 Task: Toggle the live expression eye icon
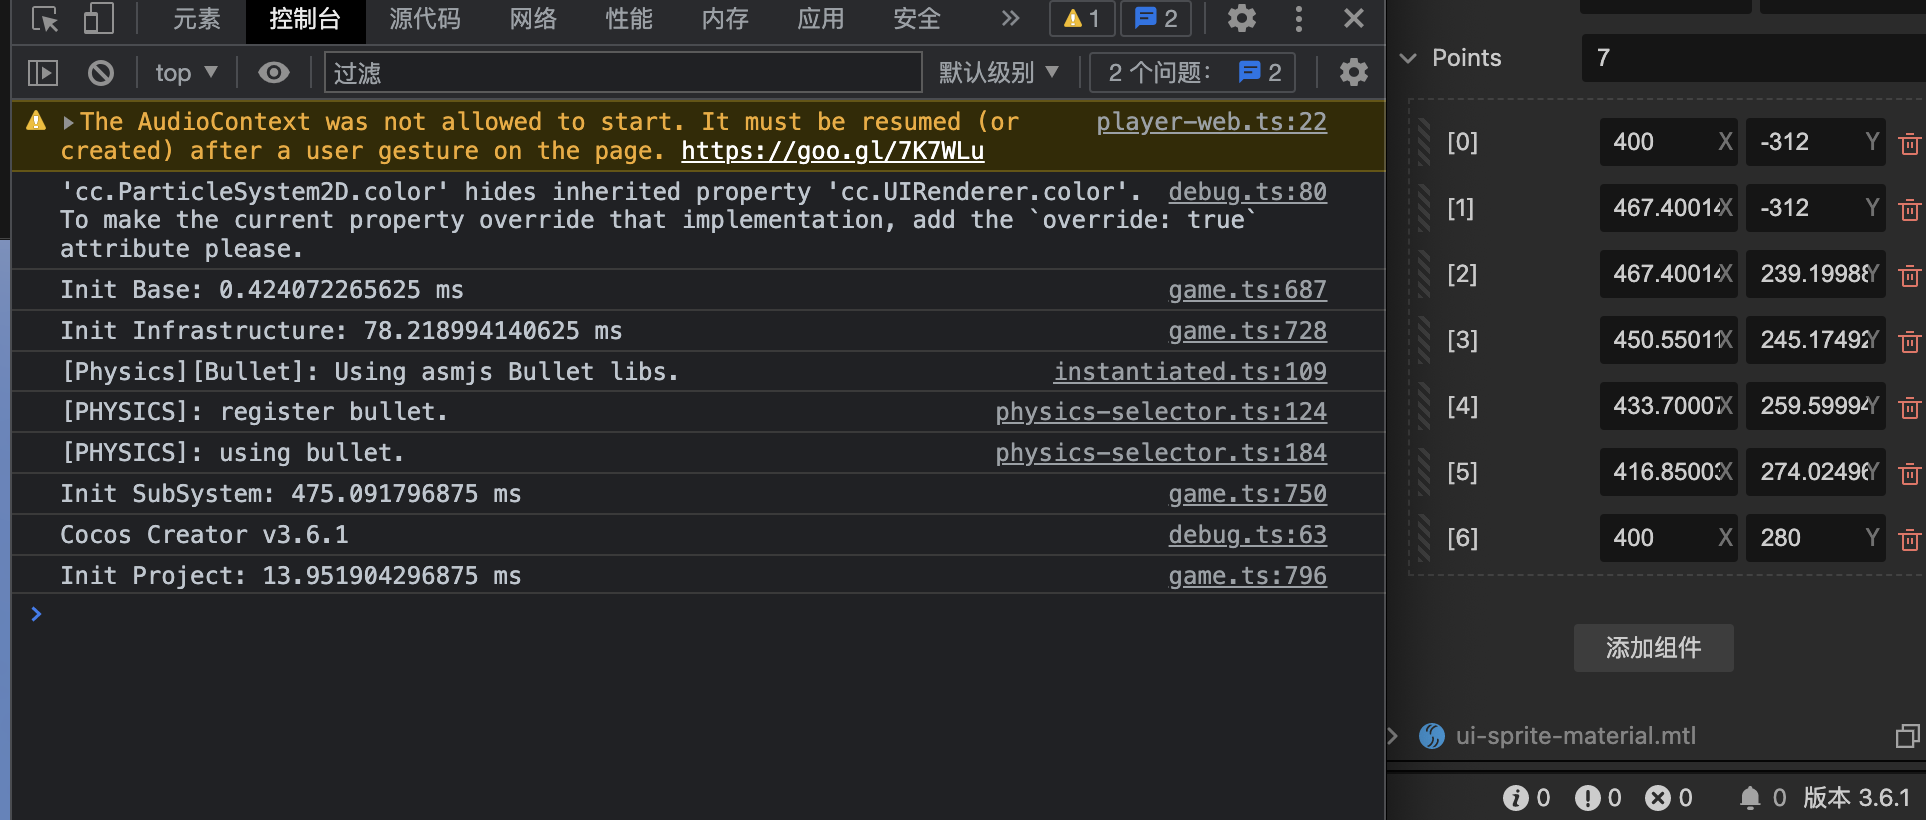click(273, 73)
